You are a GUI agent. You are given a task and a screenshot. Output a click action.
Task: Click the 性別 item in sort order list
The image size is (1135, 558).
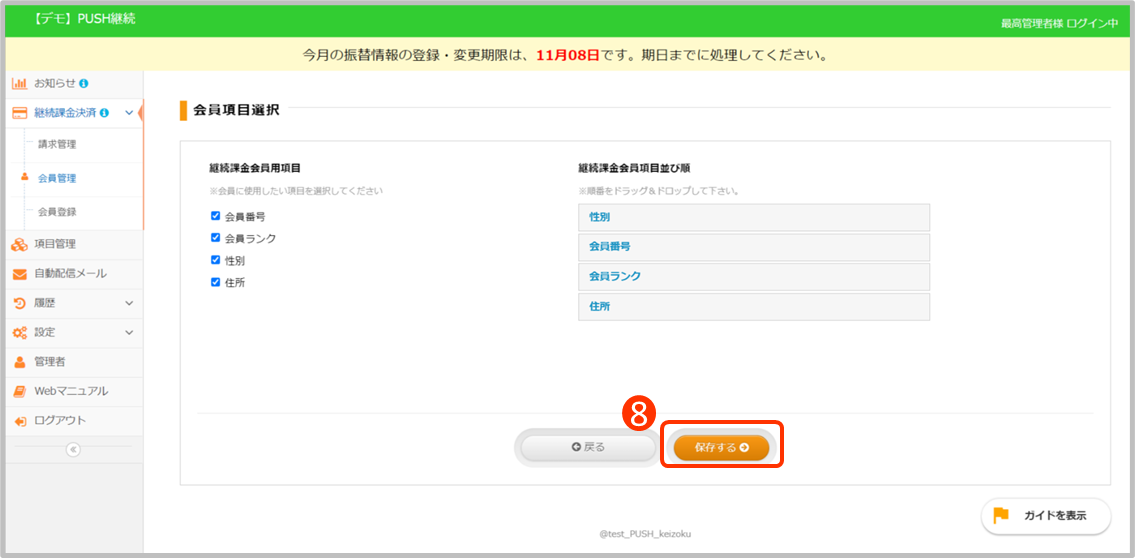(x=753, y=217)
